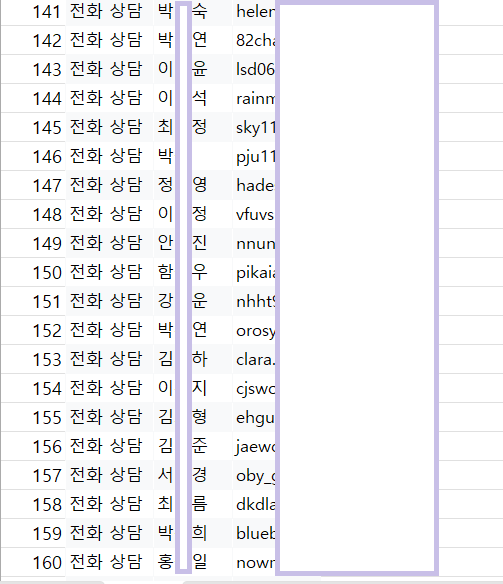
Task: Select row number 156
Action: (x=47, y=446)
